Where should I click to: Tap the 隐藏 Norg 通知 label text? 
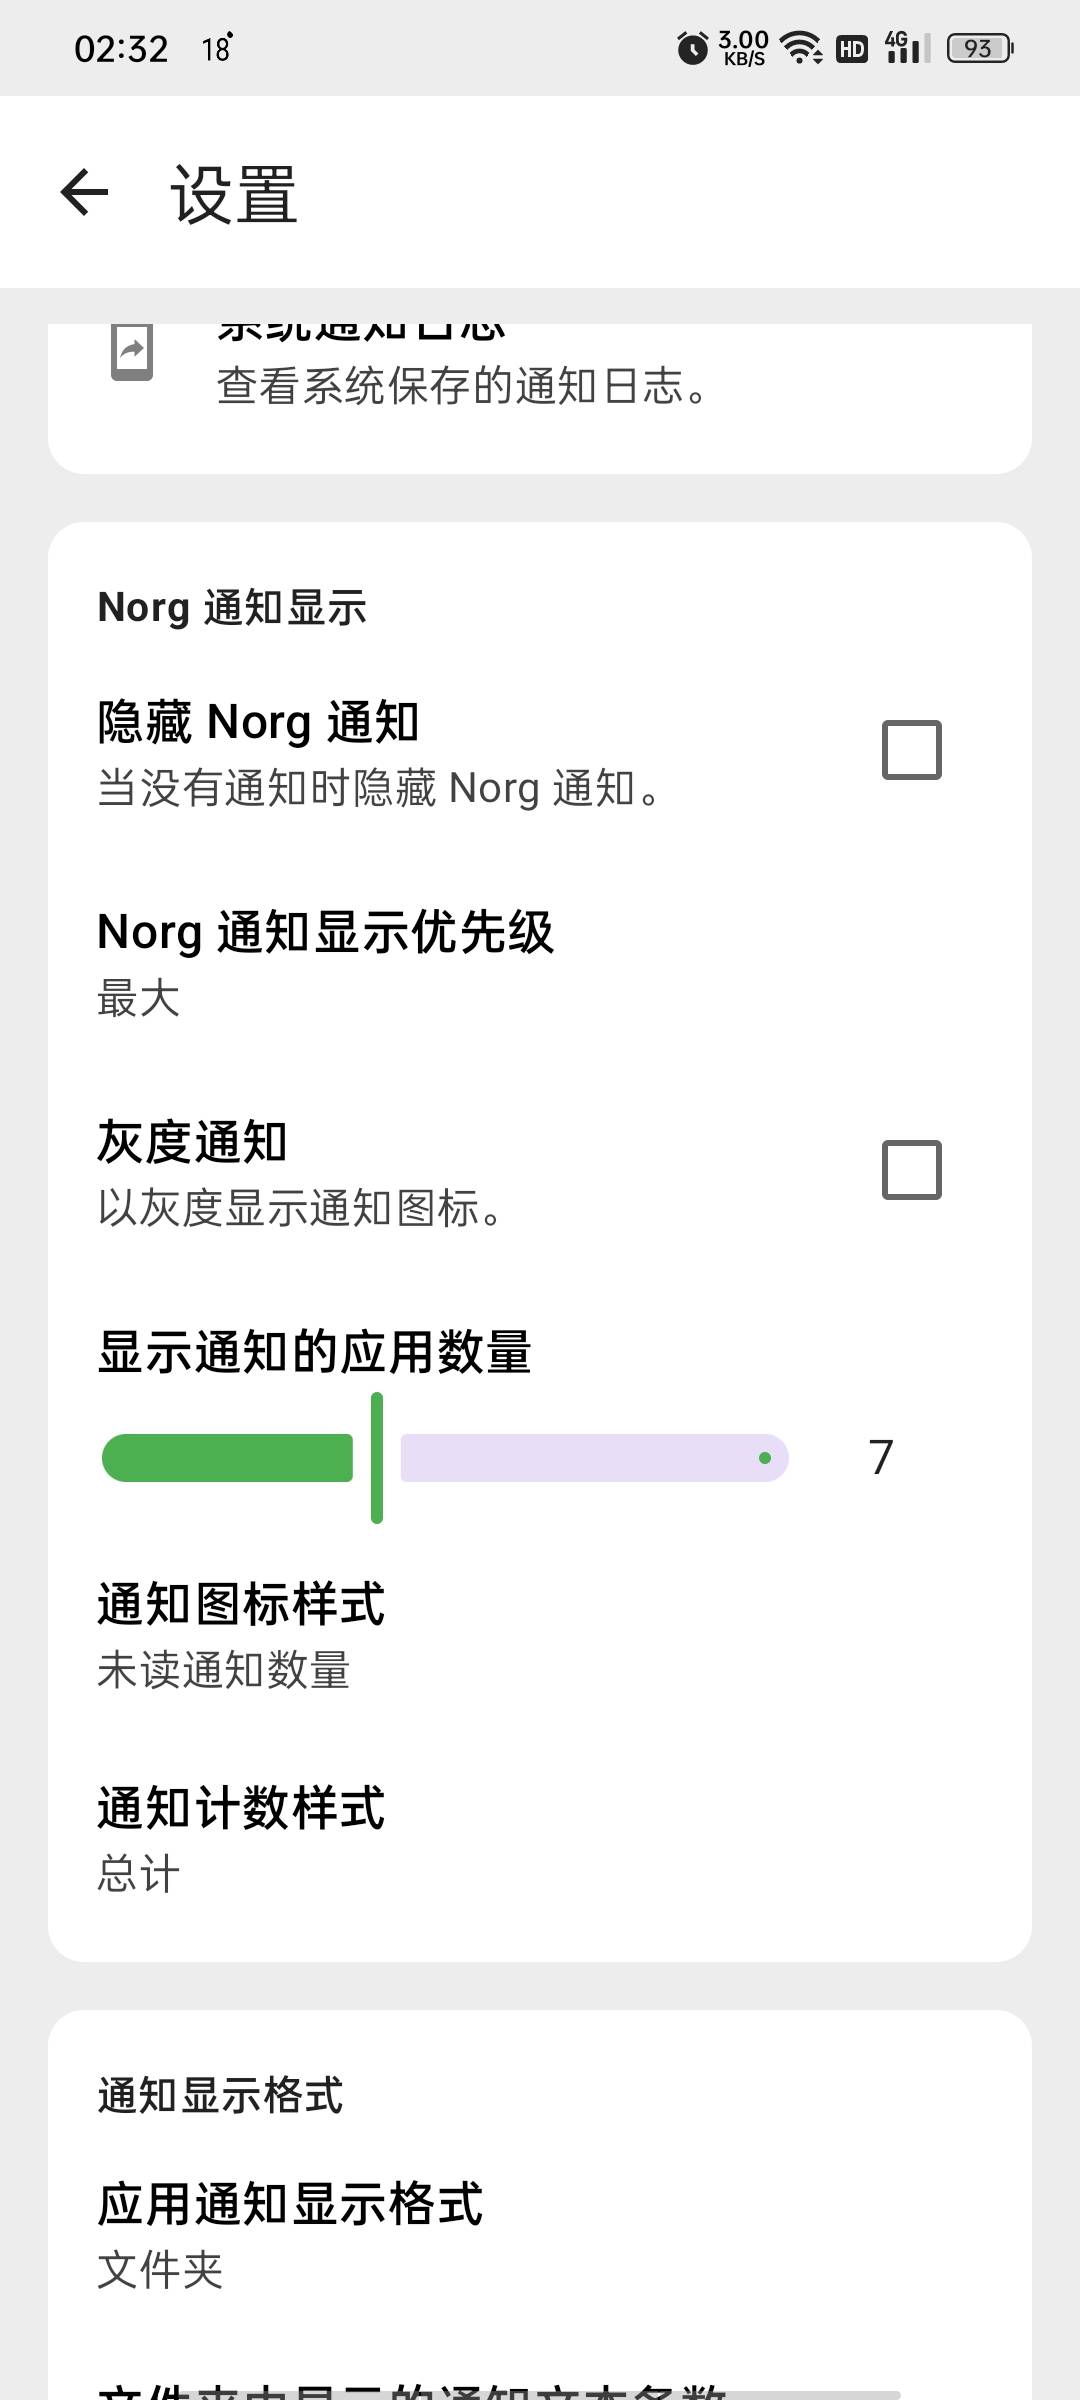(x=258, y=721)
